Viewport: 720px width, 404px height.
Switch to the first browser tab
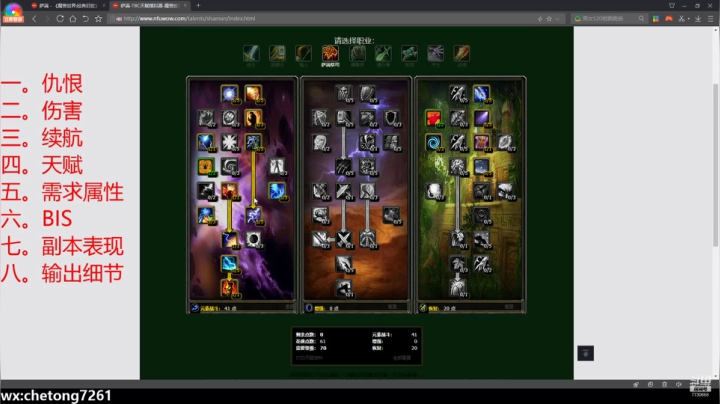[68, 6]
